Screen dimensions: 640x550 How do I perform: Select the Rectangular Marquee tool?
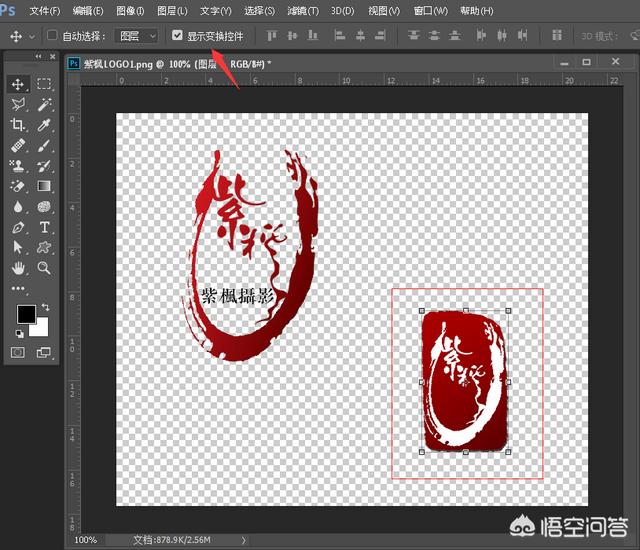click(x=45, y=84)
